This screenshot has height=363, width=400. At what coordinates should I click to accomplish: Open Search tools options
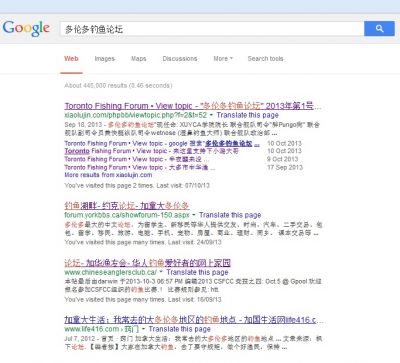266,59
